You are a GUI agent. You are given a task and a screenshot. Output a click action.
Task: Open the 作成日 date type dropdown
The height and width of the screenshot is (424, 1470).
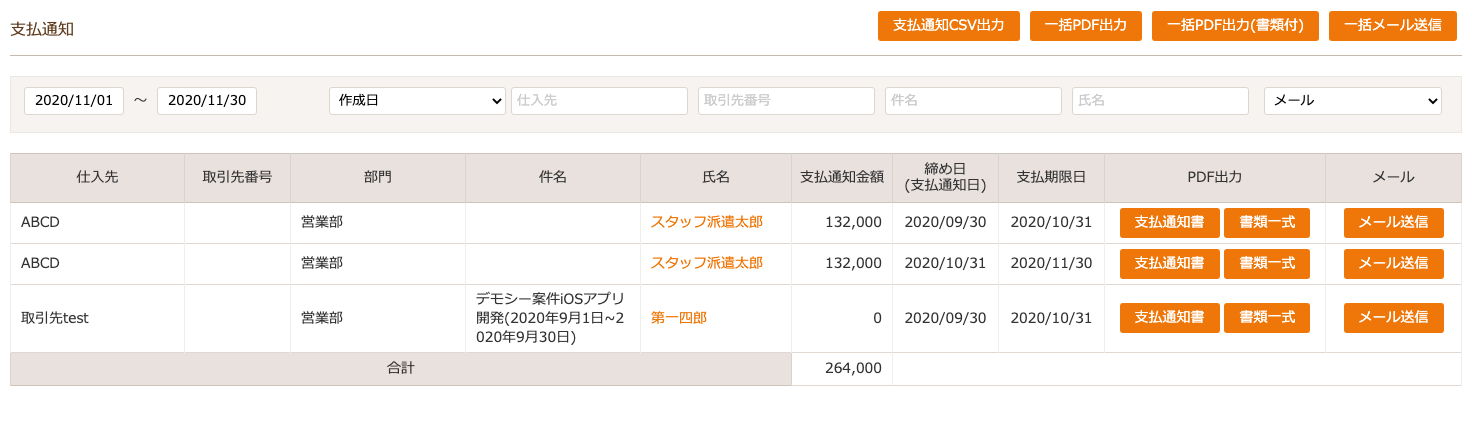point(417,101)
